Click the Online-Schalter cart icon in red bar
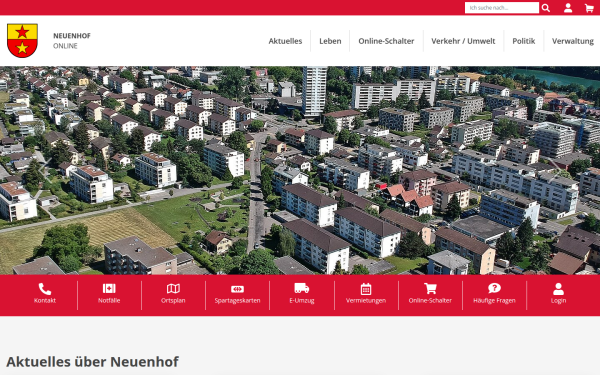This screenshot has height=375, width=600. 430,288
